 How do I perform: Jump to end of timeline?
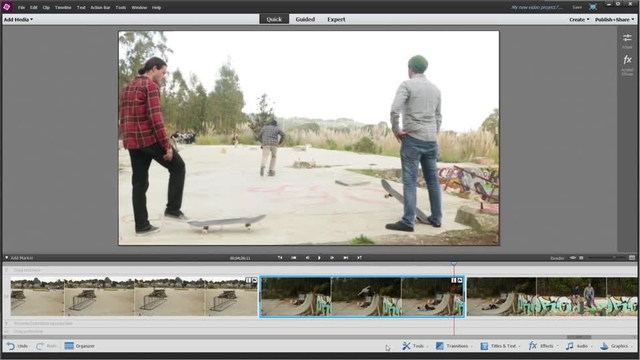pyautogui.click(x=346, y=258)
